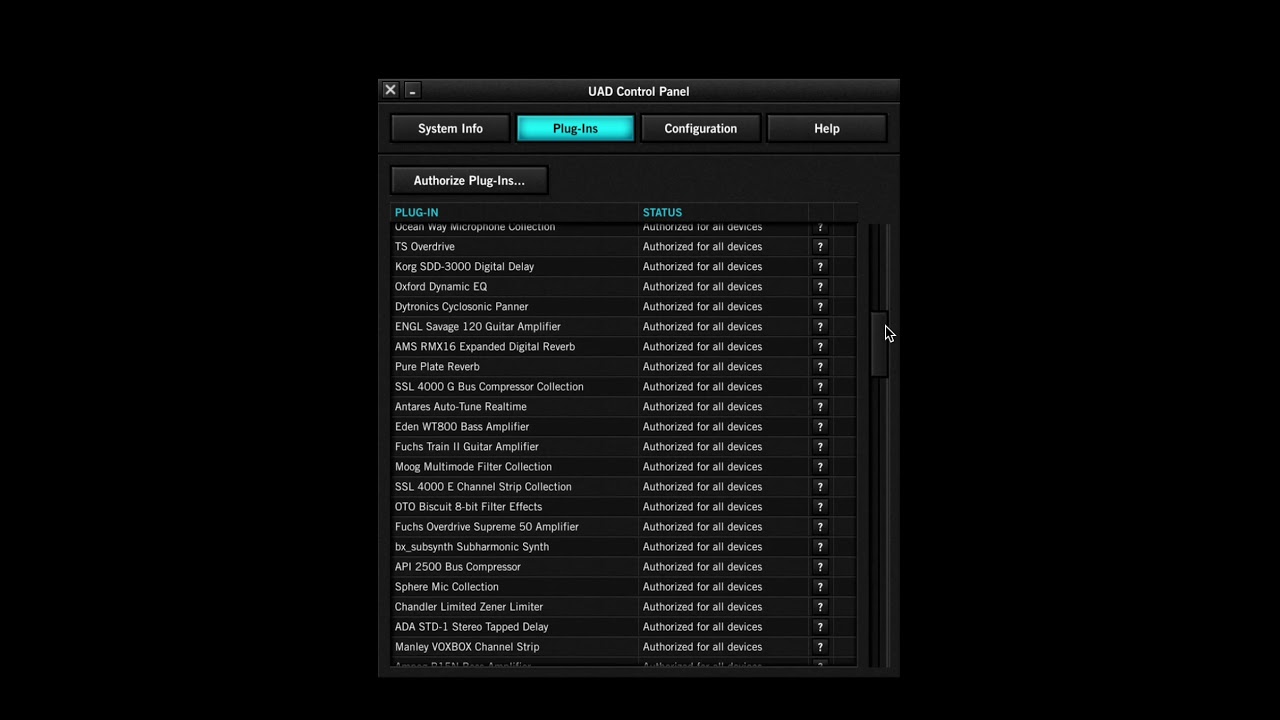Select Moog Multimode Filter Collection name
The height and width of the screenshot is (720, 1280).
(473, 467)
